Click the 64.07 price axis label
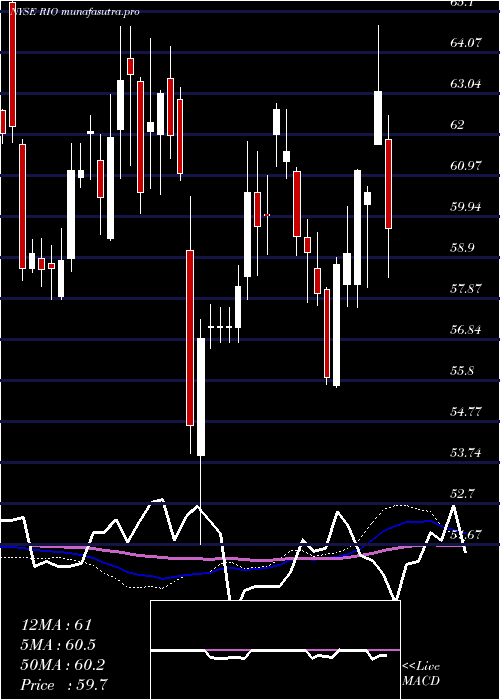The image size is (500, 700). point(466,43)
